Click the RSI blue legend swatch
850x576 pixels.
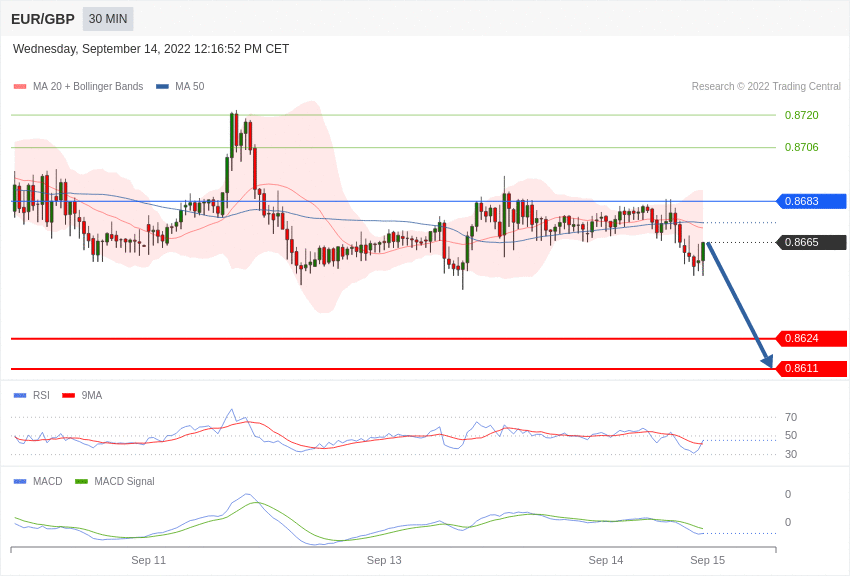click(x=20, y=396)
